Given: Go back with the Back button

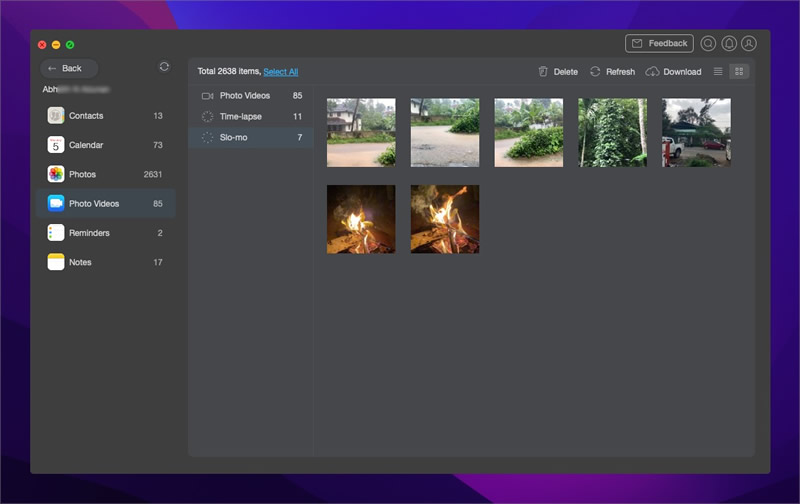Looking at the screenshot, I should coord(69,68).
